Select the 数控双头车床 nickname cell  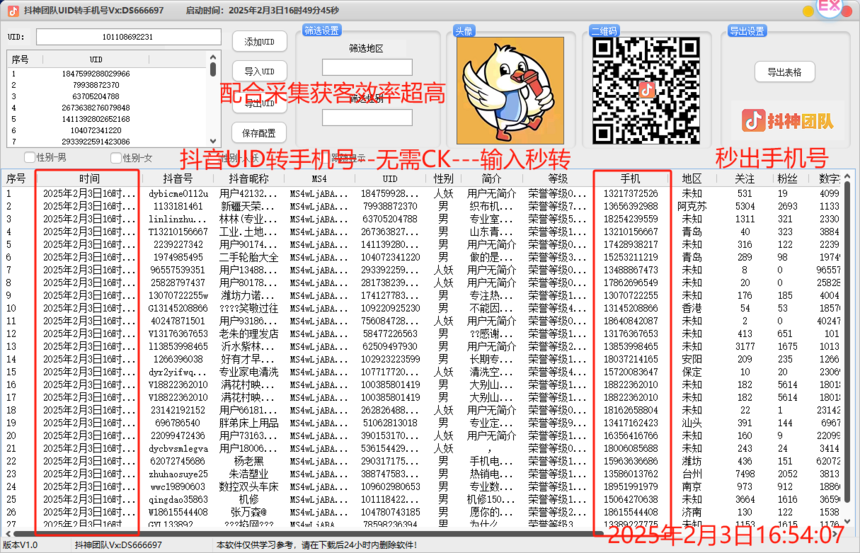(249, 487)
